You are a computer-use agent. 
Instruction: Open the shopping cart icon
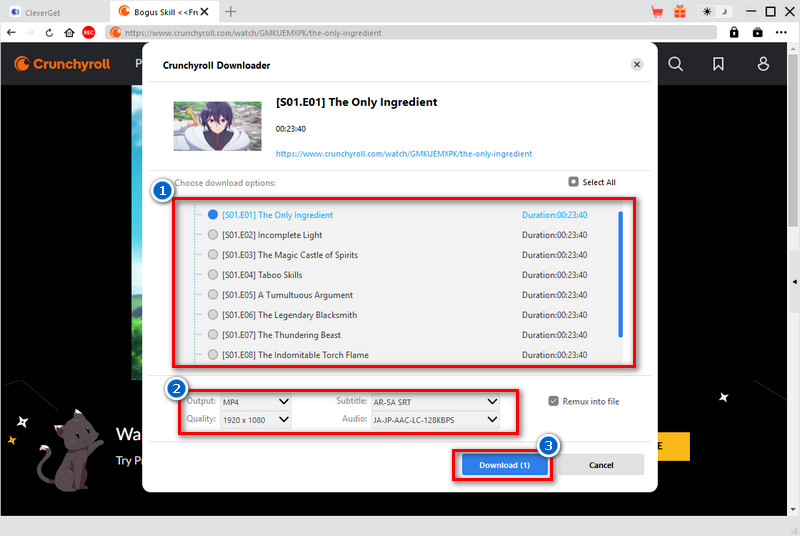click(x=657, y=12)
